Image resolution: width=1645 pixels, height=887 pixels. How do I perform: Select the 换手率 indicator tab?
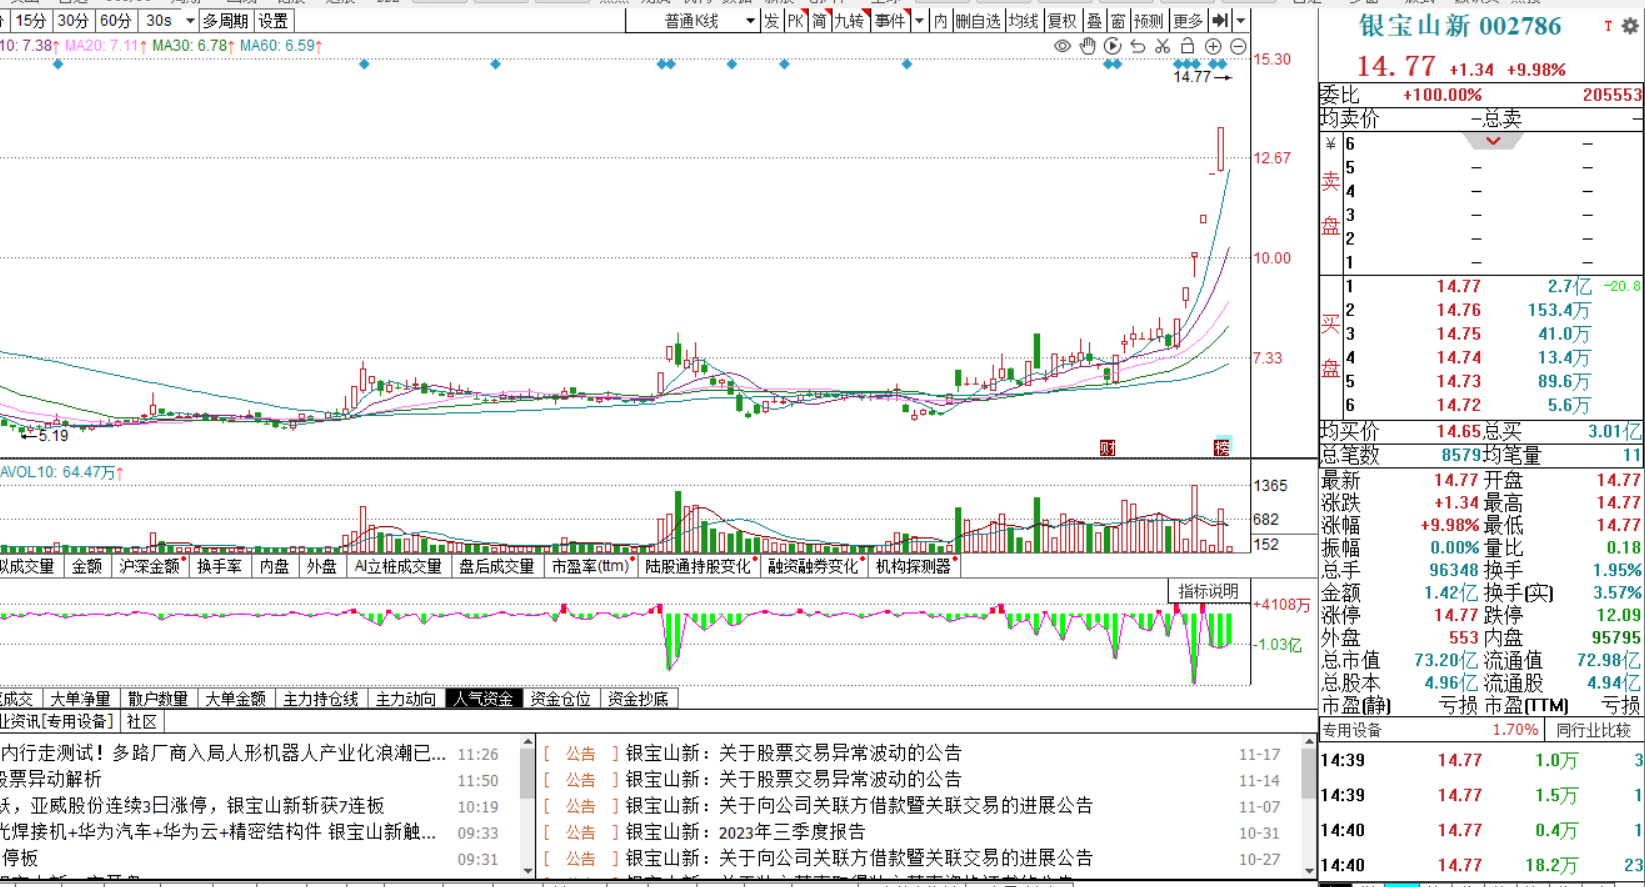(219, 566)
